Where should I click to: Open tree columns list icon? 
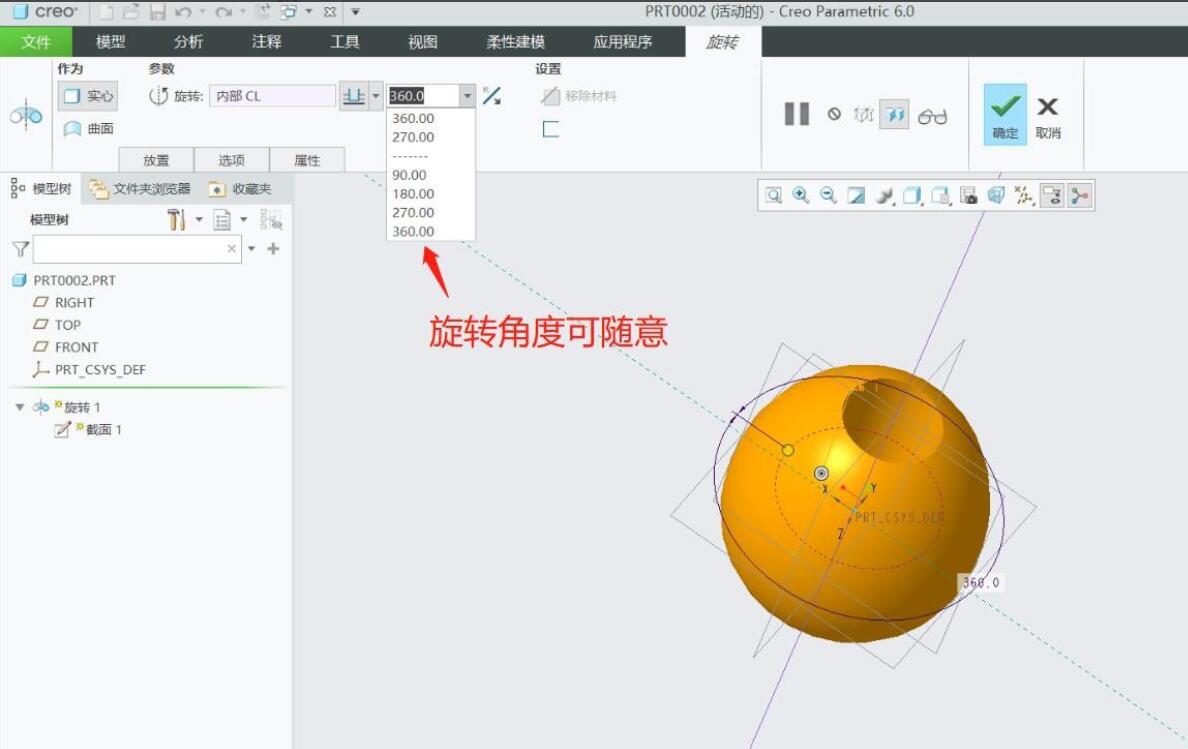click(222, 220)
